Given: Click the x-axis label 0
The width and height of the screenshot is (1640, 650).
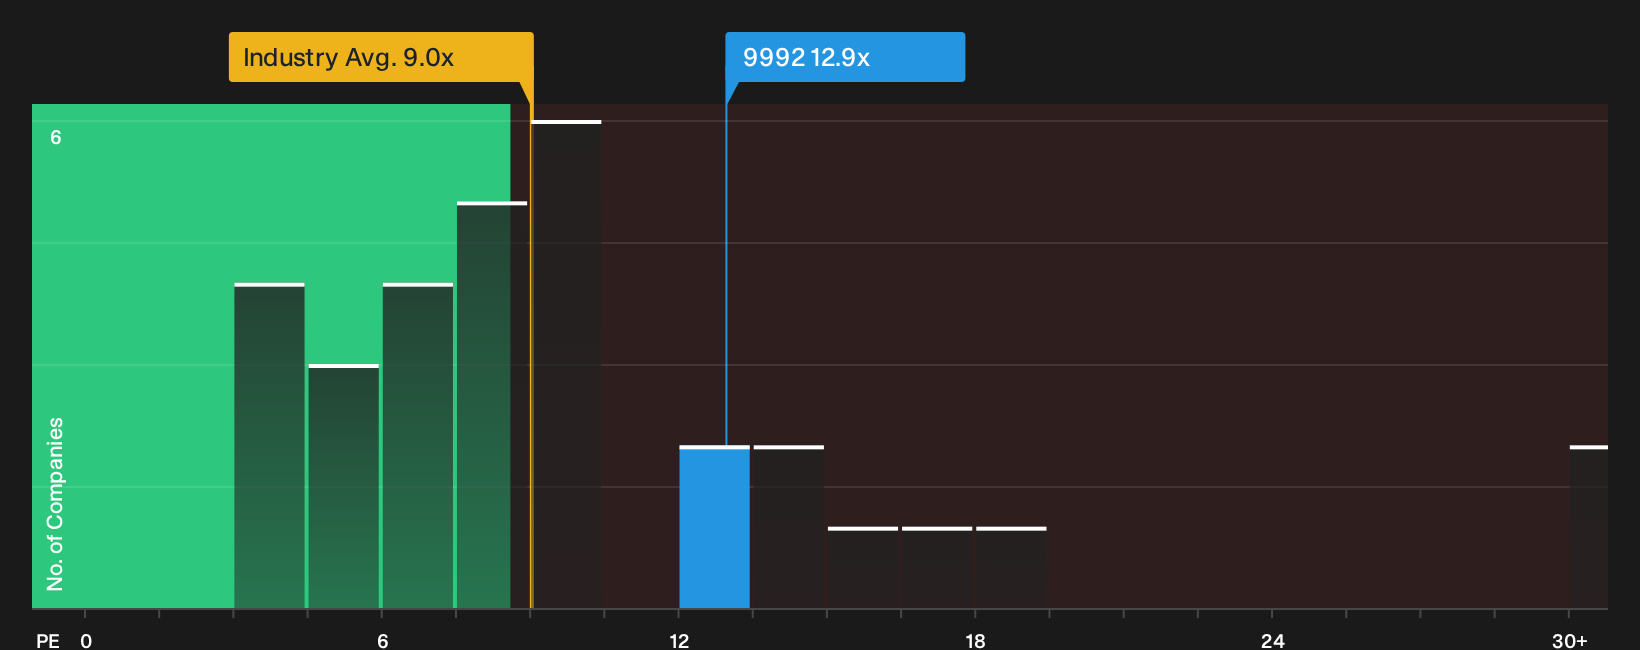Looking at the screenshot, I should 86,640.
